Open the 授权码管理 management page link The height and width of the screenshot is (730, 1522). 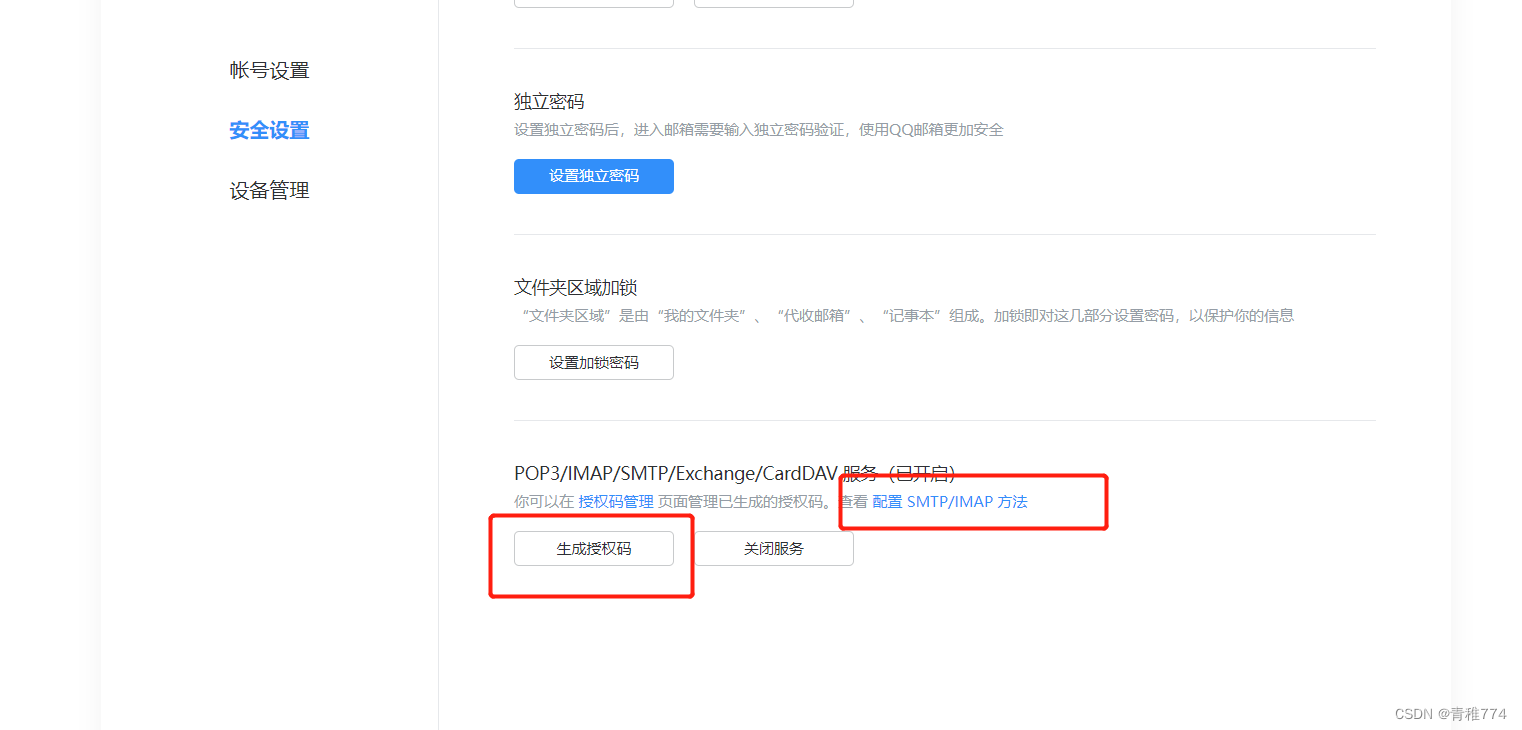pos(614,501)
